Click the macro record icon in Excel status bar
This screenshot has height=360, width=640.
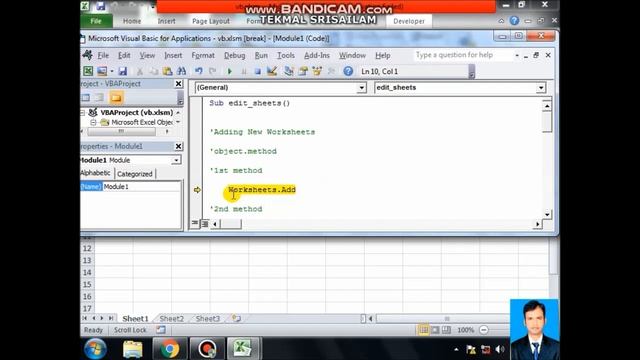tap(161, 329)
